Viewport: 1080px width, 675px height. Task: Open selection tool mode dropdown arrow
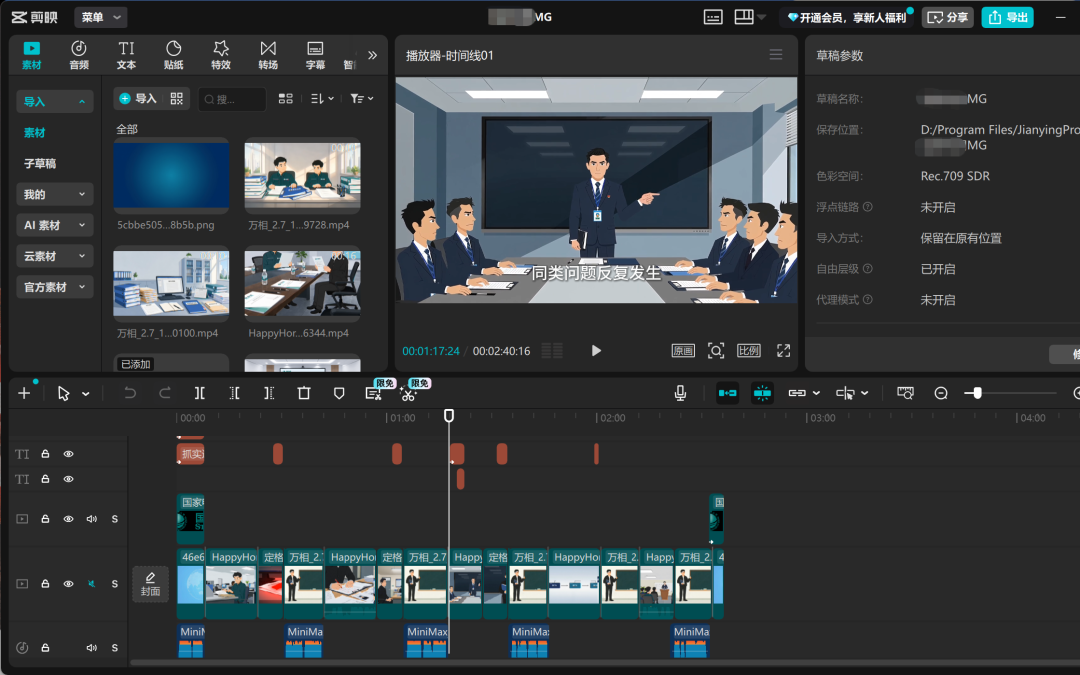[x=85, y=394]
